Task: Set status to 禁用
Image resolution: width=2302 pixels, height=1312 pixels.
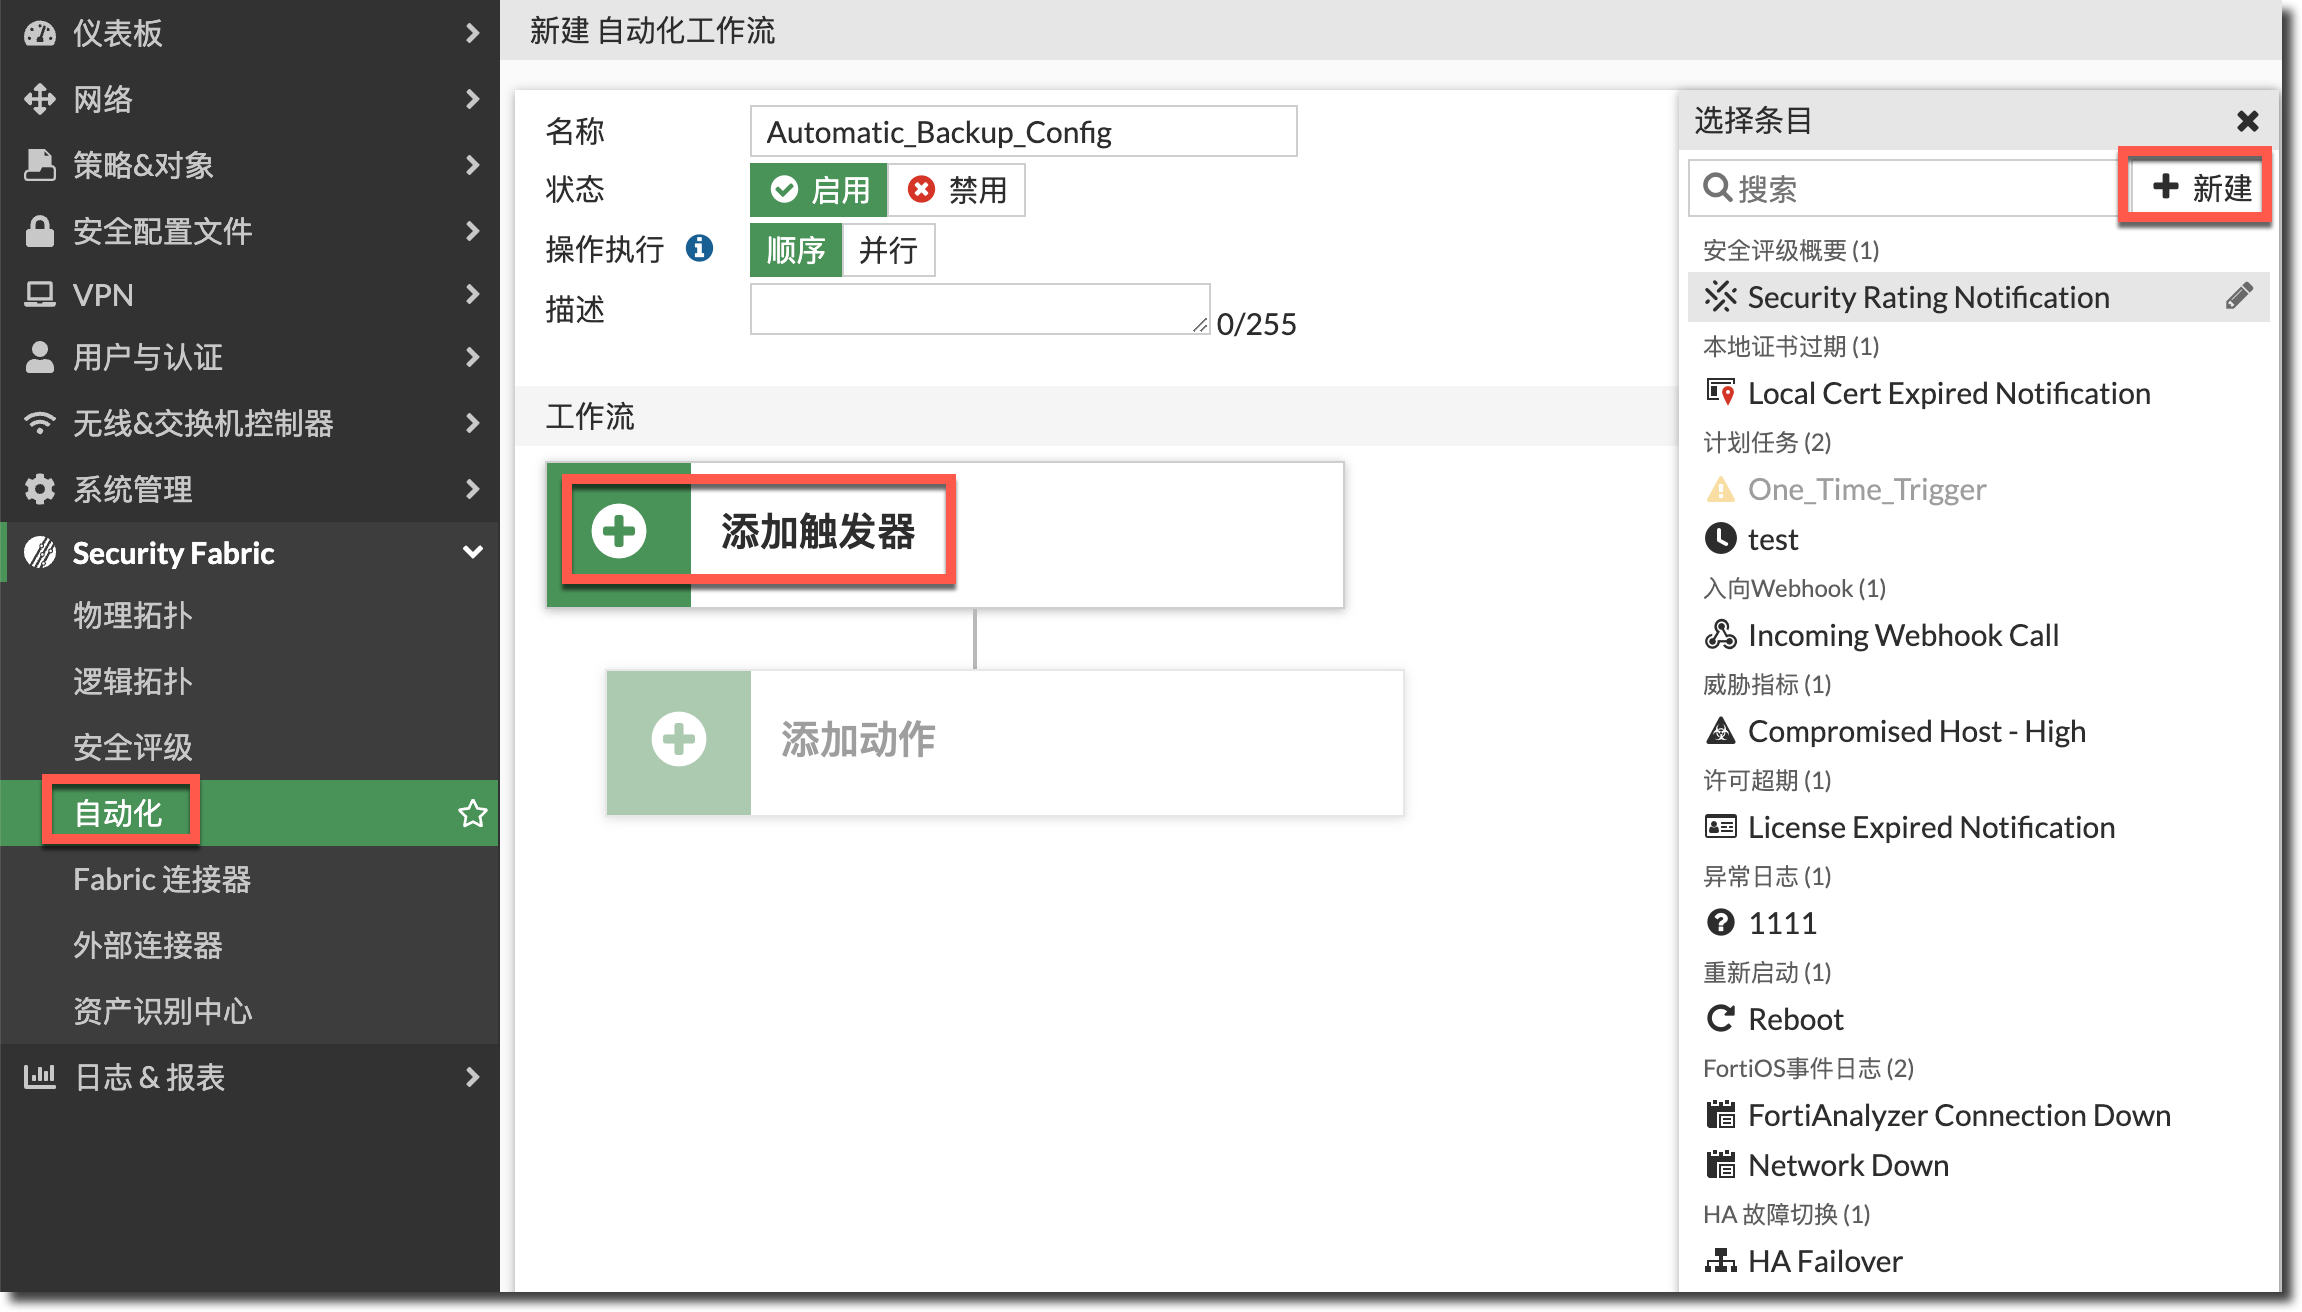Action: 957,190
